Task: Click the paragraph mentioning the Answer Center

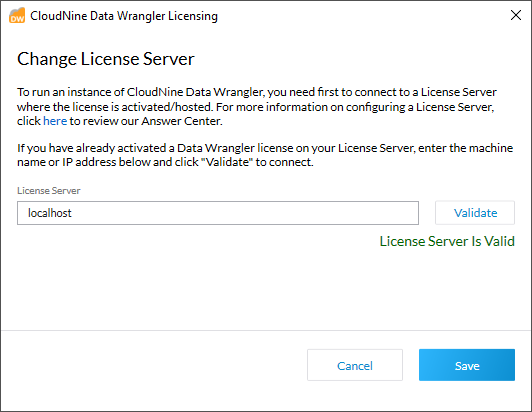Action: [257, 107]
